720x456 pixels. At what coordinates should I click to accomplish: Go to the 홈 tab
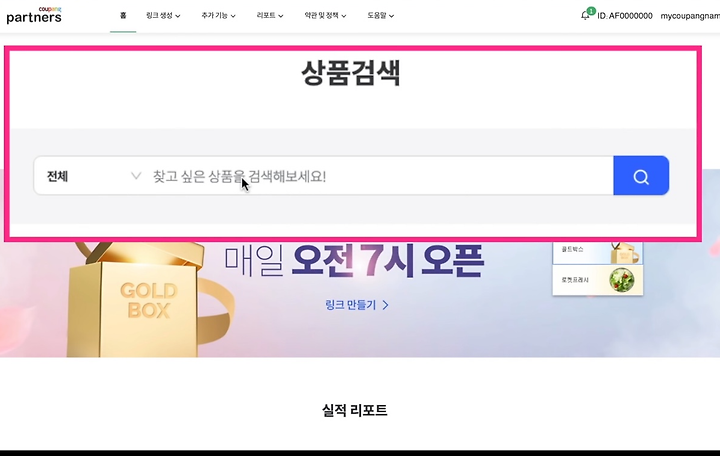pyautogui.click(x=123, y=16)
